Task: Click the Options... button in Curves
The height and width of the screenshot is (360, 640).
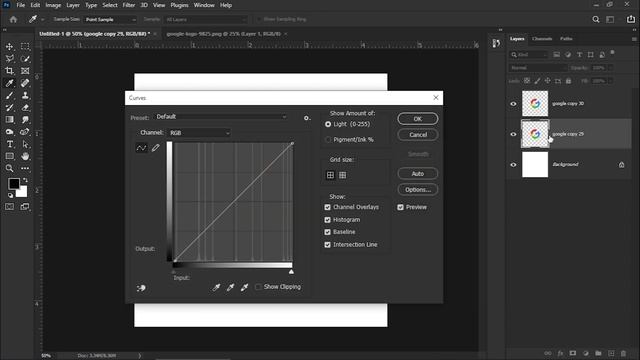Action: pos(418,189)
